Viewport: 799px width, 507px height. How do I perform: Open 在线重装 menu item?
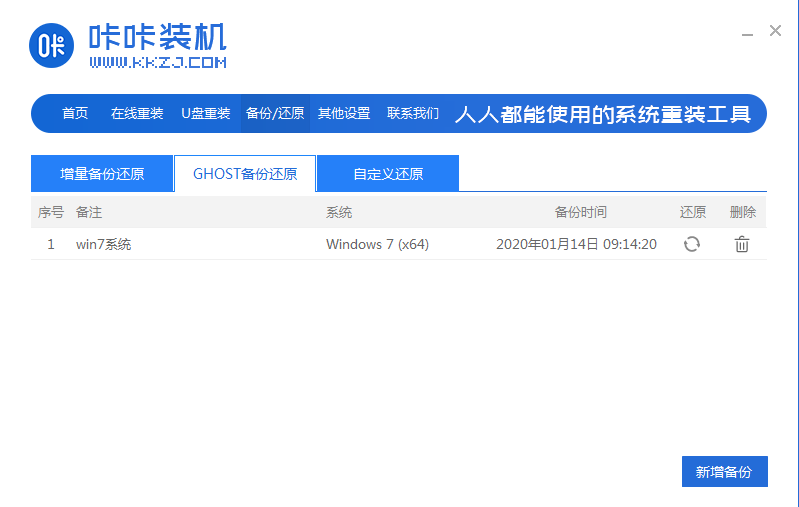click(x=137, y=113)
